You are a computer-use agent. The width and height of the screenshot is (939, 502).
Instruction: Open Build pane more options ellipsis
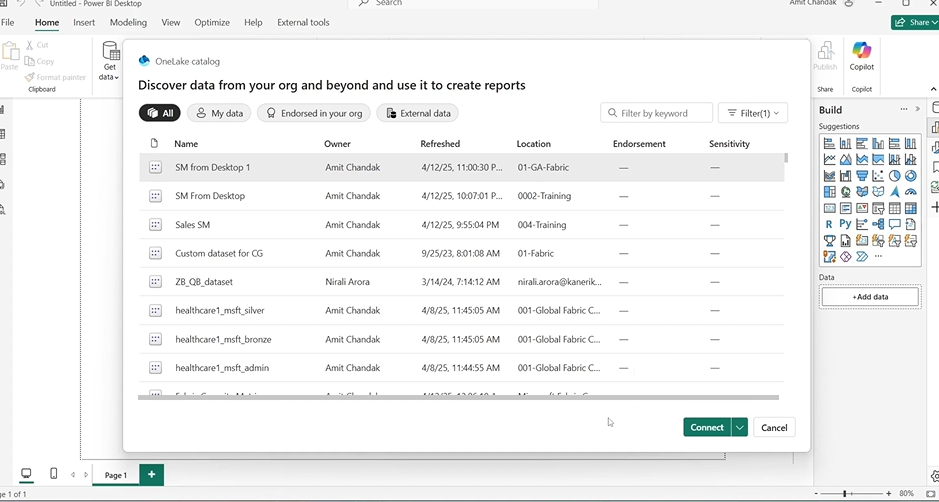click(x=904, y=109)
